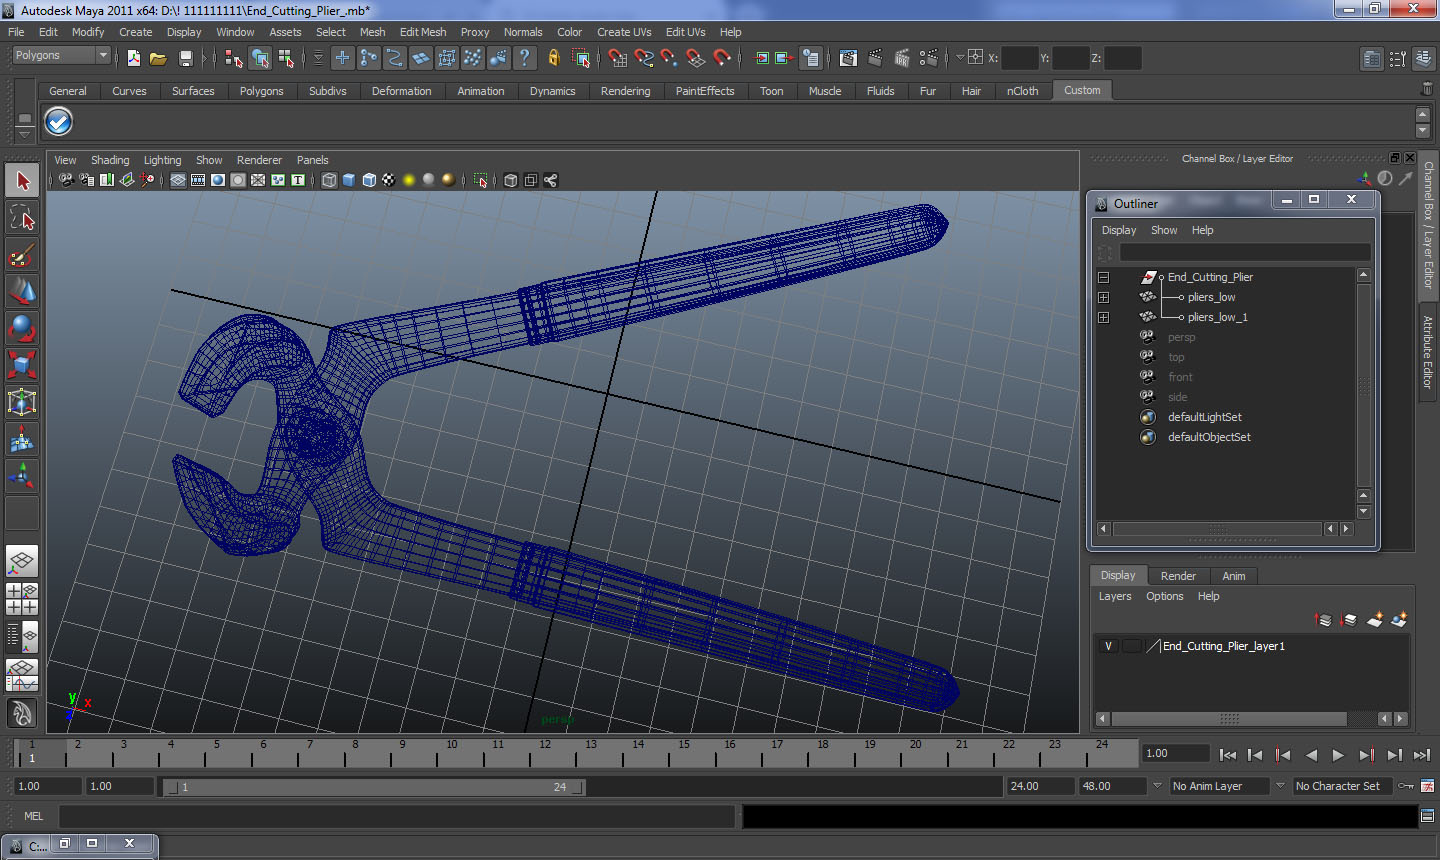The height and width of the screenshot is (860, 1440).
Task: Toggle smooth shade all in viewport toolbar
Action: (349, 180)
